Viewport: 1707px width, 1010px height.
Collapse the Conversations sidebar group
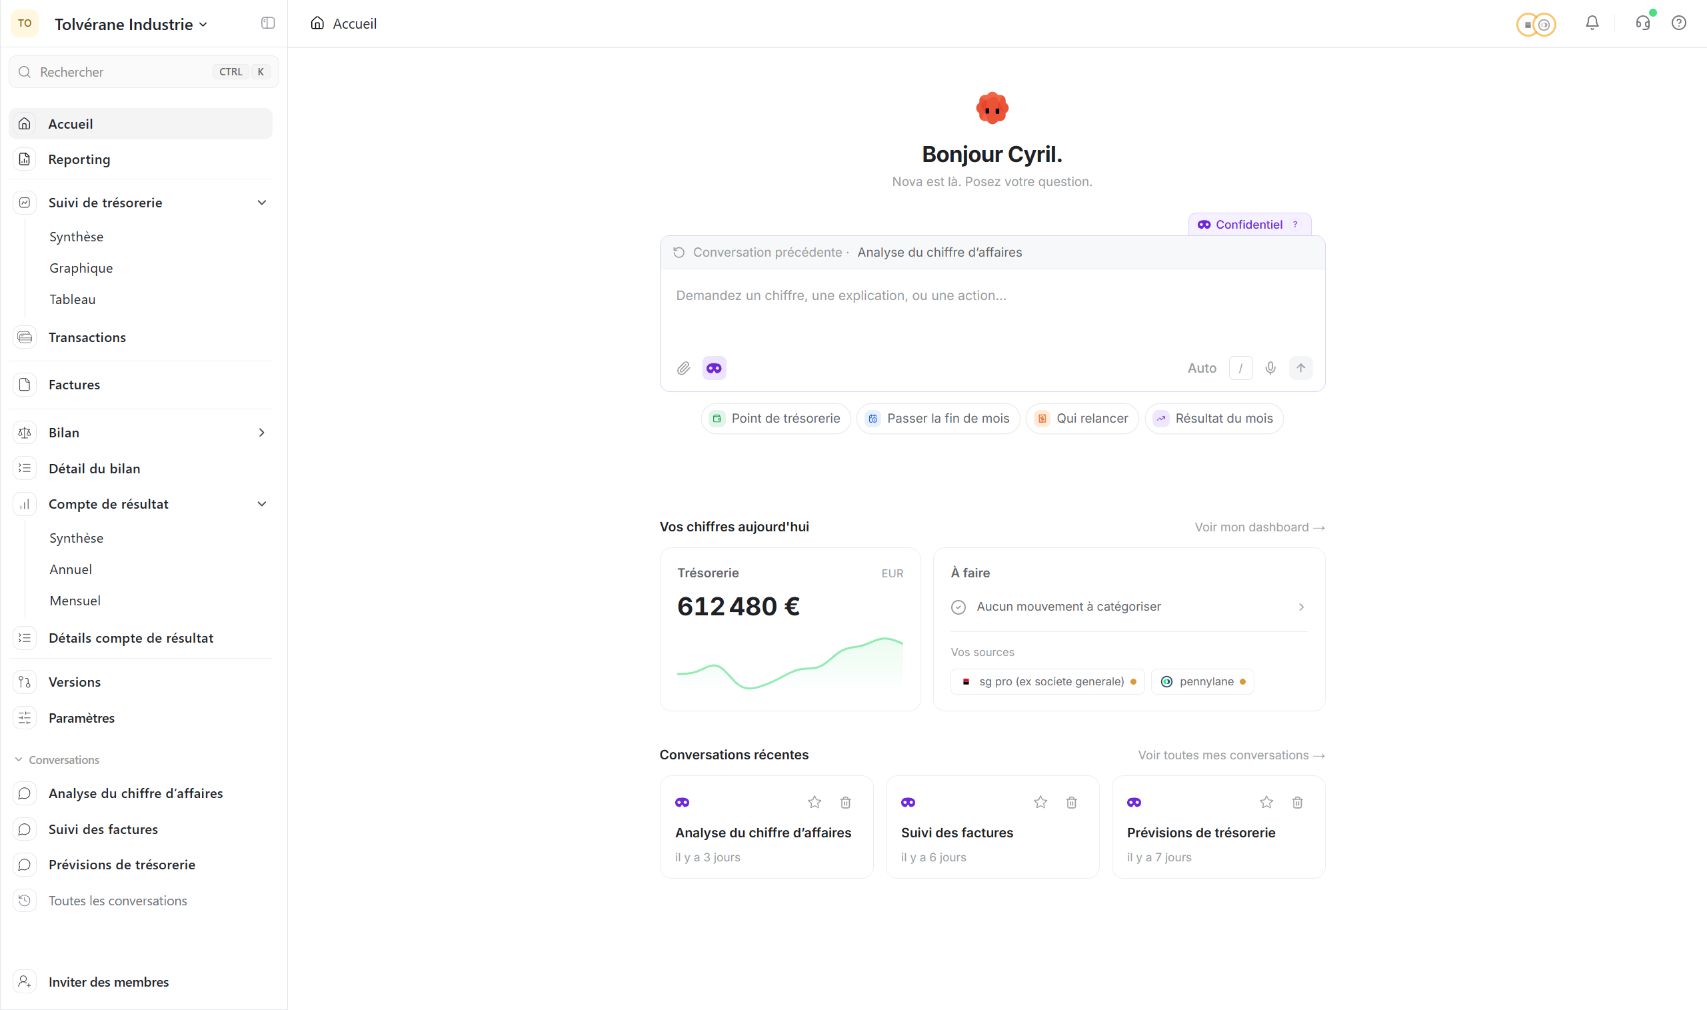click(x=56, y=760)
